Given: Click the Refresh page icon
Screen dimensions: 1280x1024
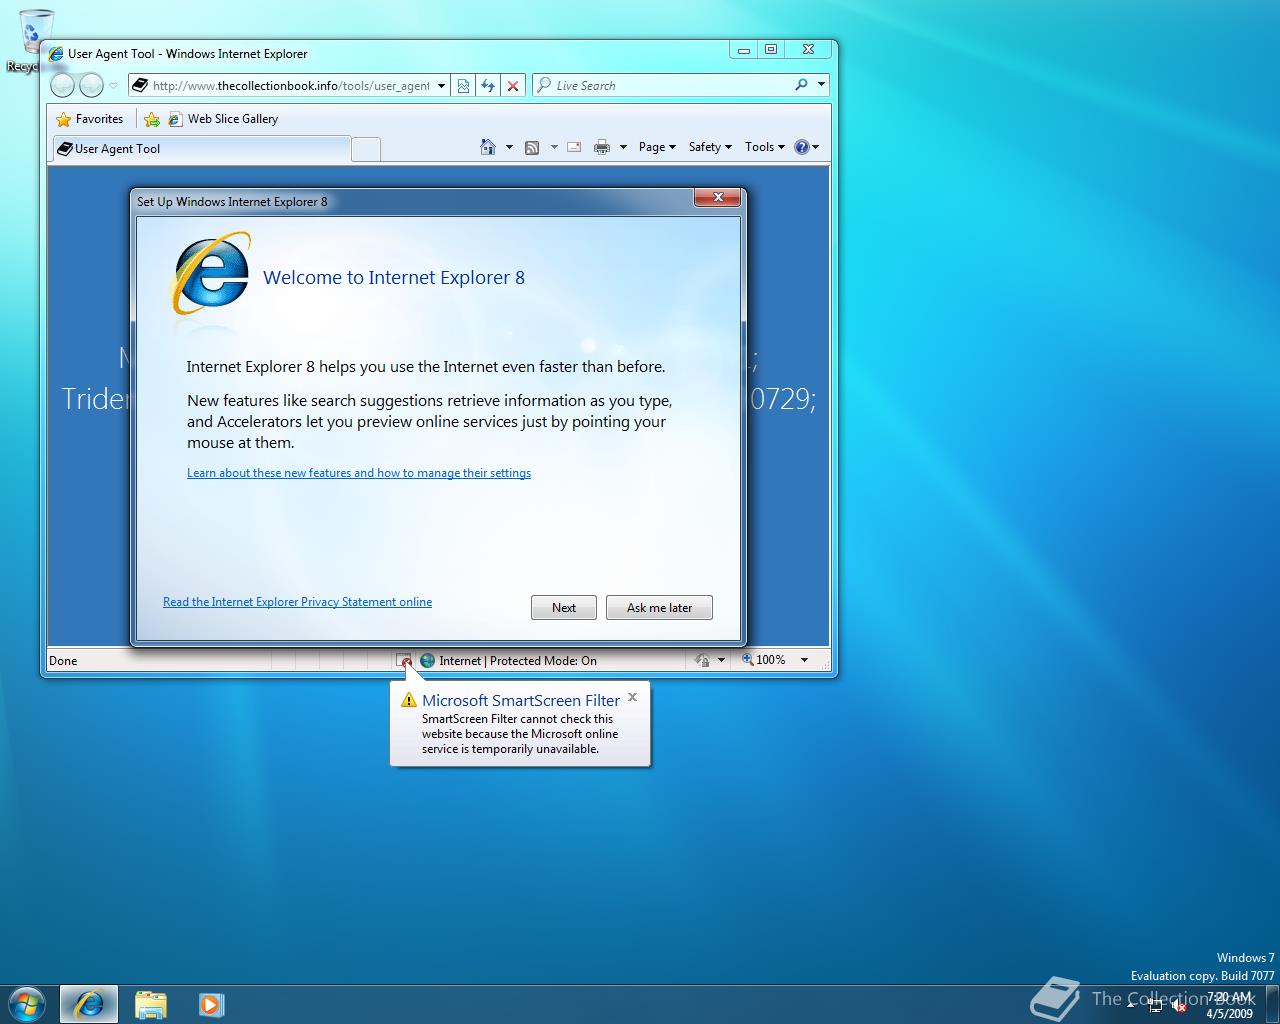Looking at the screenshot, I should click(488, 86).
